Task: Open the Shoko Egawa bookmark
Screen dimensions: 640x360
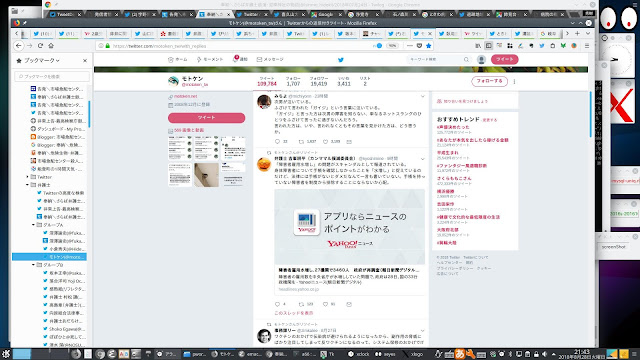Action: tap(63, 329)
